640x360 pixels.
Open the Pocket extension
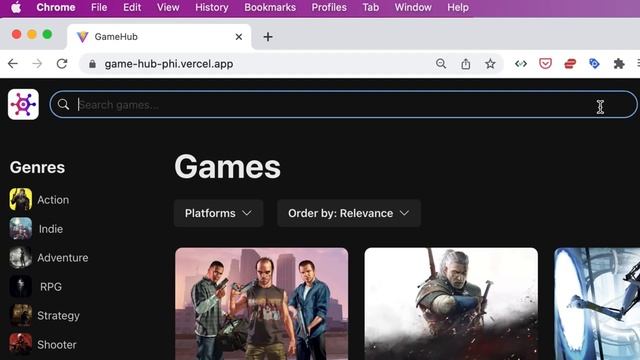point(545,64)
